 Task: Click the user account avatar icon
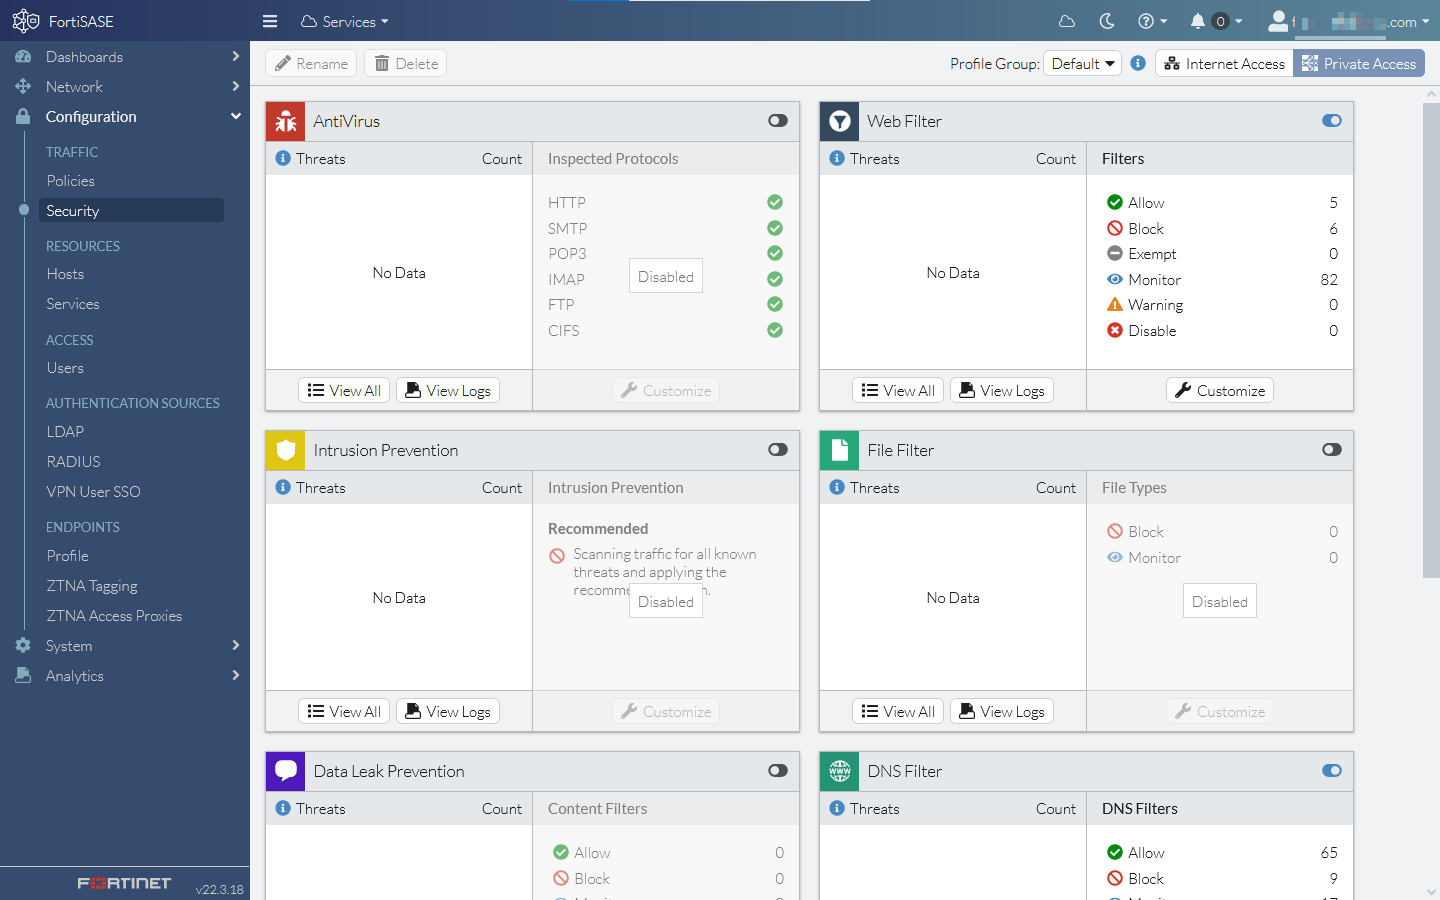[1279, 21]
